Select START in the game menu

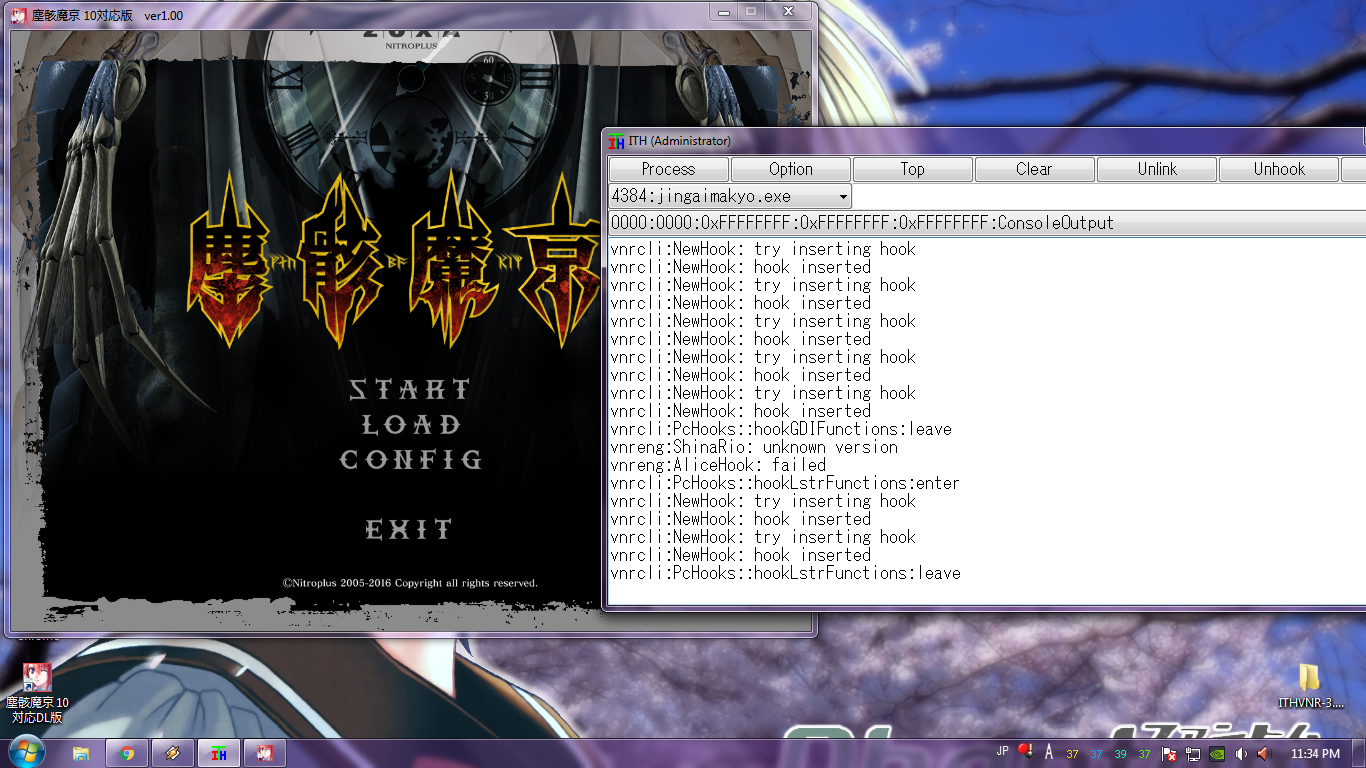coord(410,390)
